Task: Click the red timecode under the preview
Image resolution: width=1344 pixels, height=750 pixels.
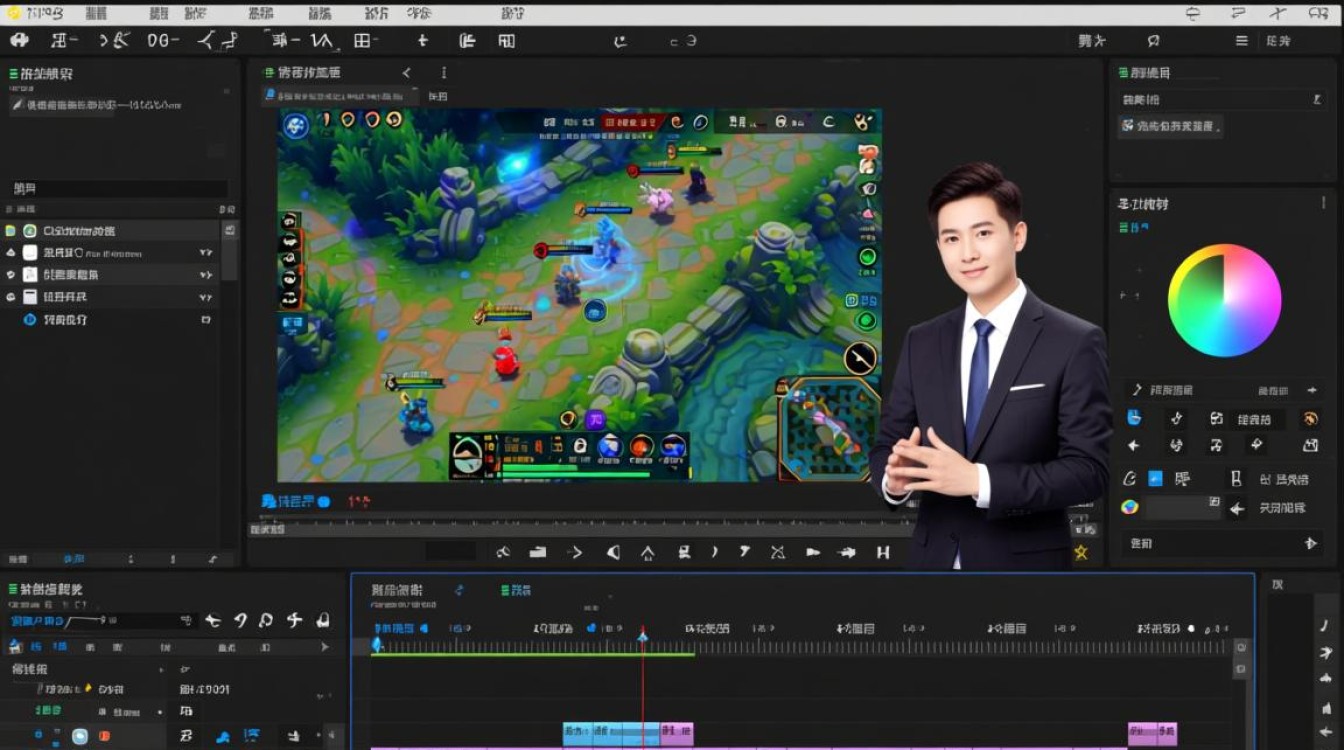Action: [358, 502]
